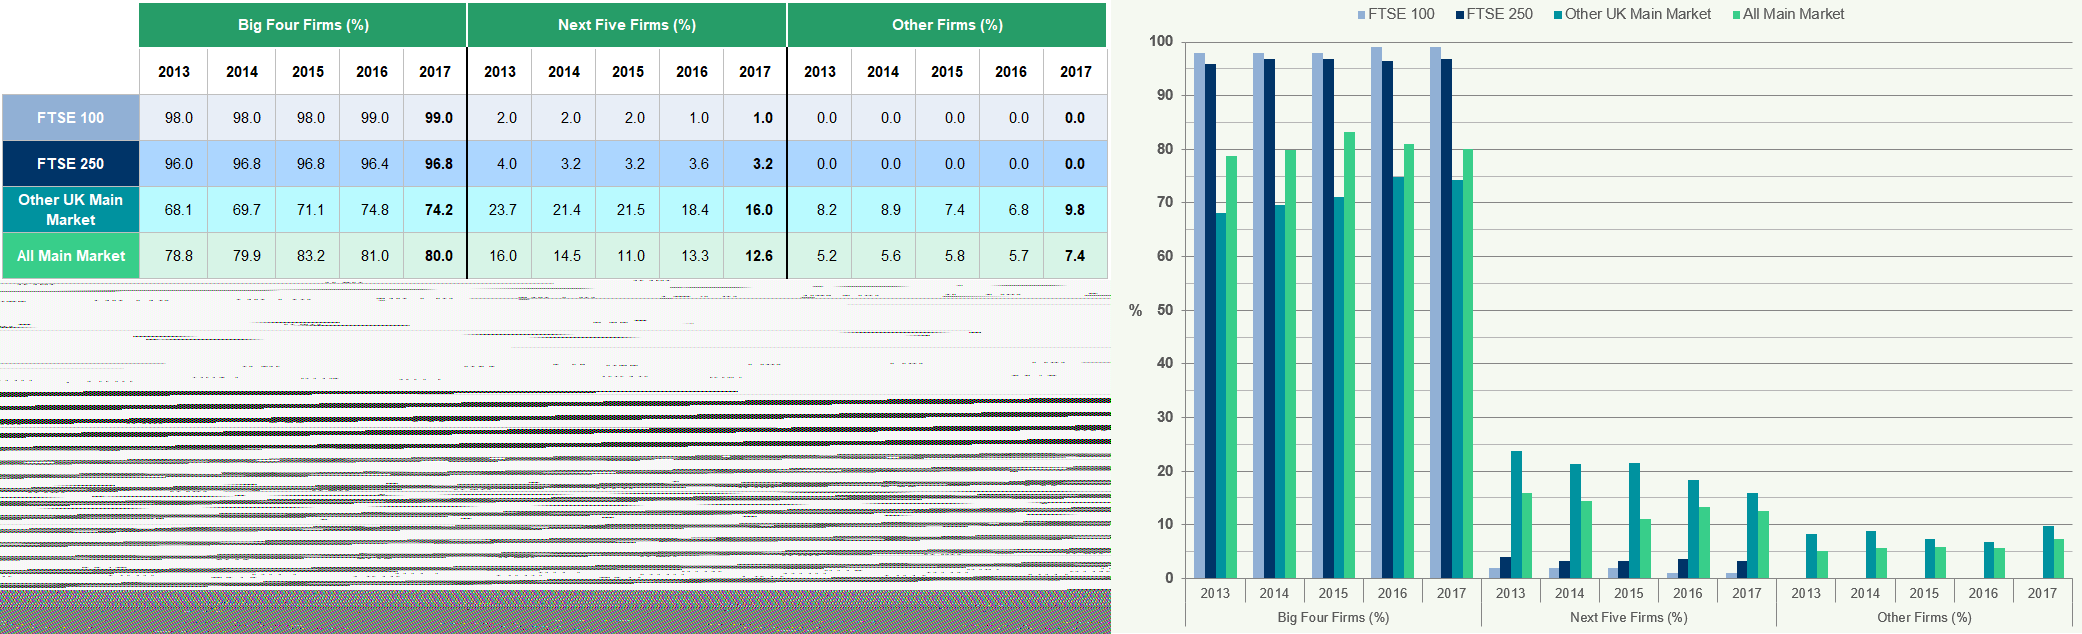
Task: Select the cell with value 68.1
Action: (x=174, y=210)
